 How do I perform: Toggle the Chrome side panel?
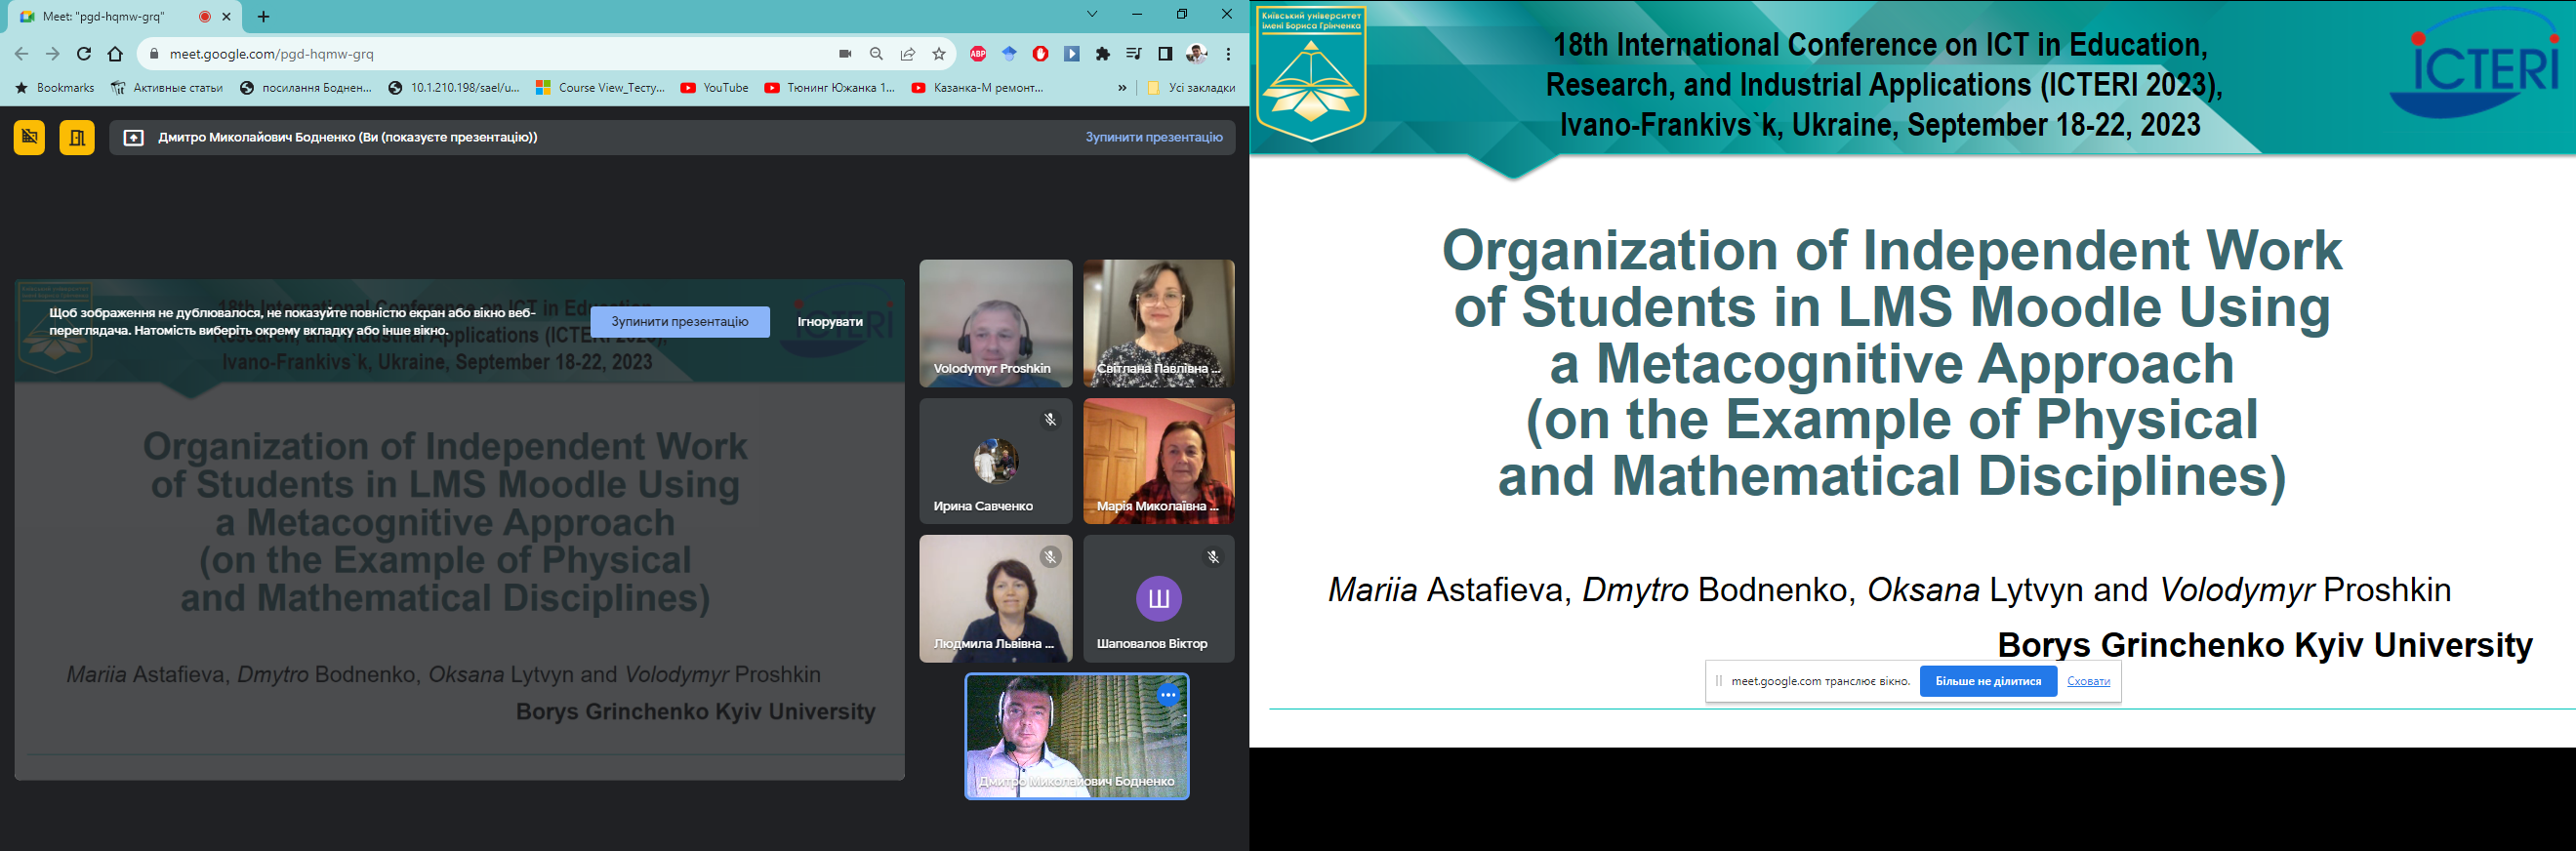pos(1164,54)
